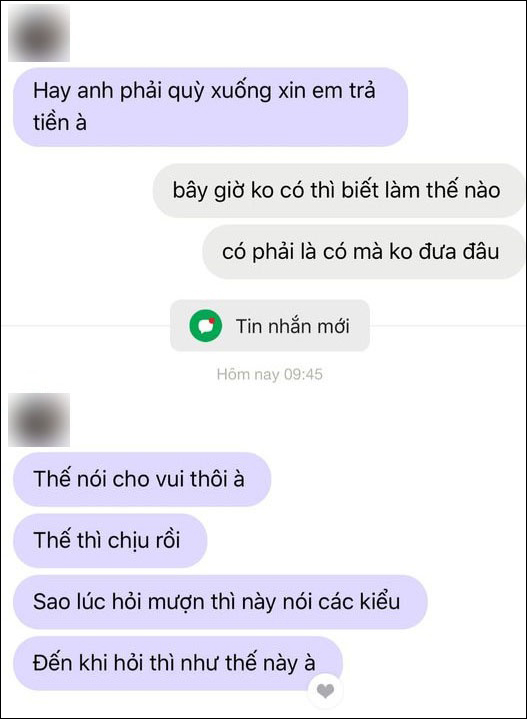Select the "Hay anh phải quỳ xuống" message

(x=211, y=107)
